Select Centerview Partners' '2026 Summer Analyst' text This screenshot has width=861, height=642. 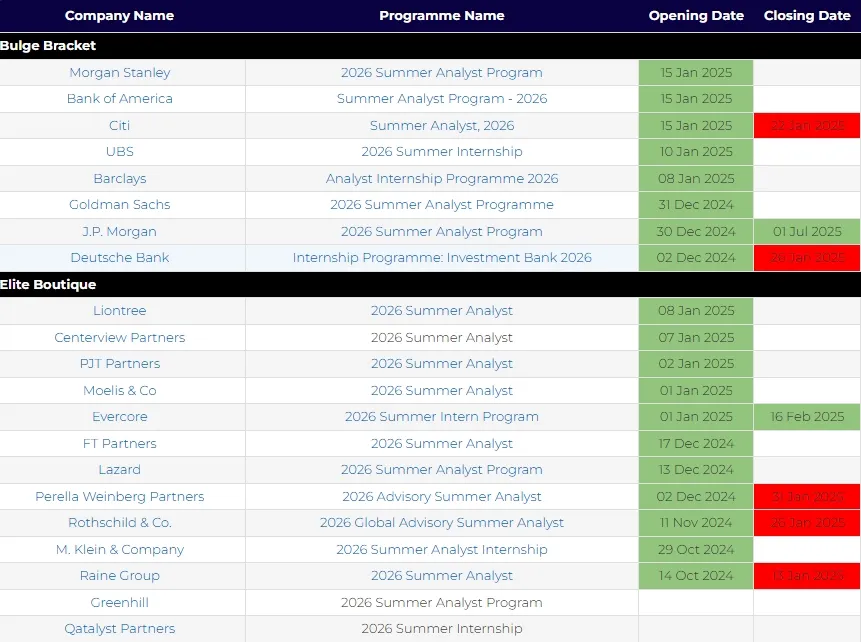coord(441,338)
